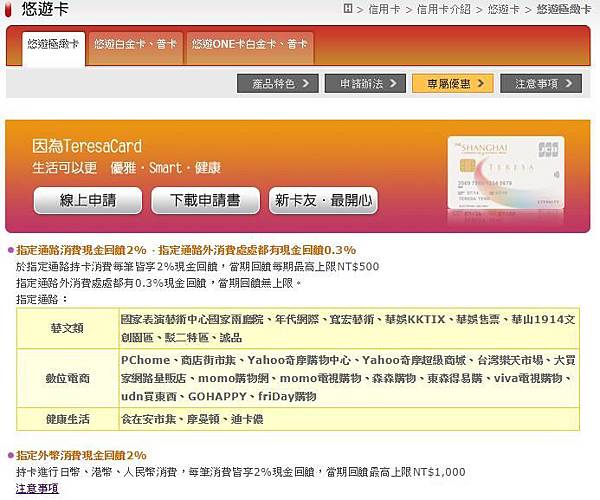Image resolution: width=600 pixels, height=500 pixels.
Task: Switch to the 悠遊ONE卡白金卡、普卡 tab
Action: tap(249, 48)
